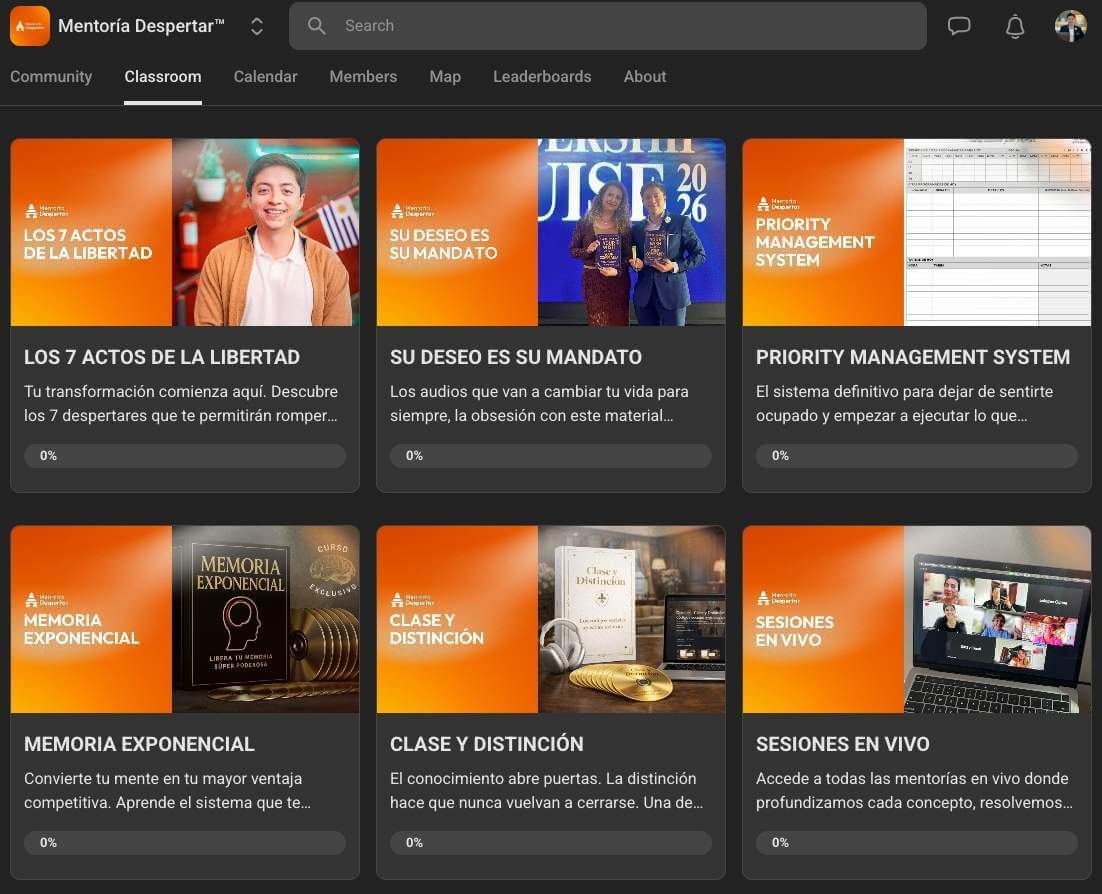Switch to the Community tab
This screenshot has width=1102, height=894.
[51, 77]
